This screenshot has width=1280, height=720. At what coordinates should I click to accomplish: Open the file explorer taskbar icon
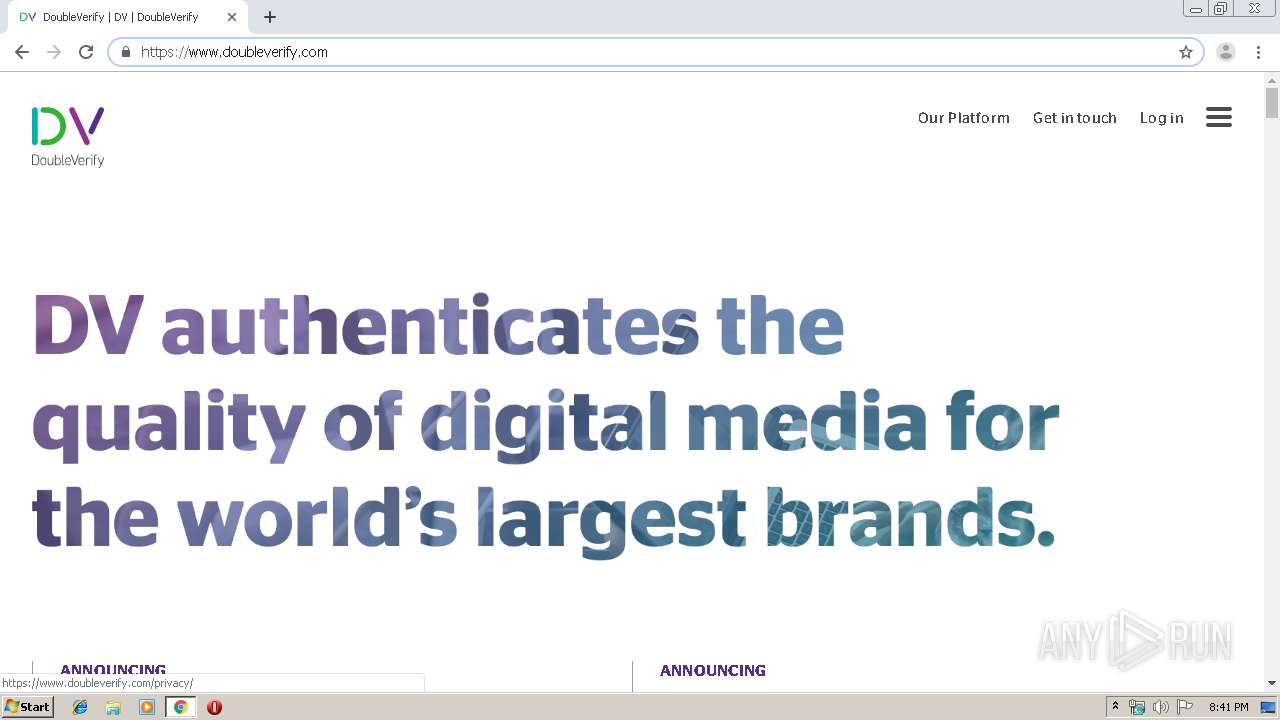tap(113, 707)
